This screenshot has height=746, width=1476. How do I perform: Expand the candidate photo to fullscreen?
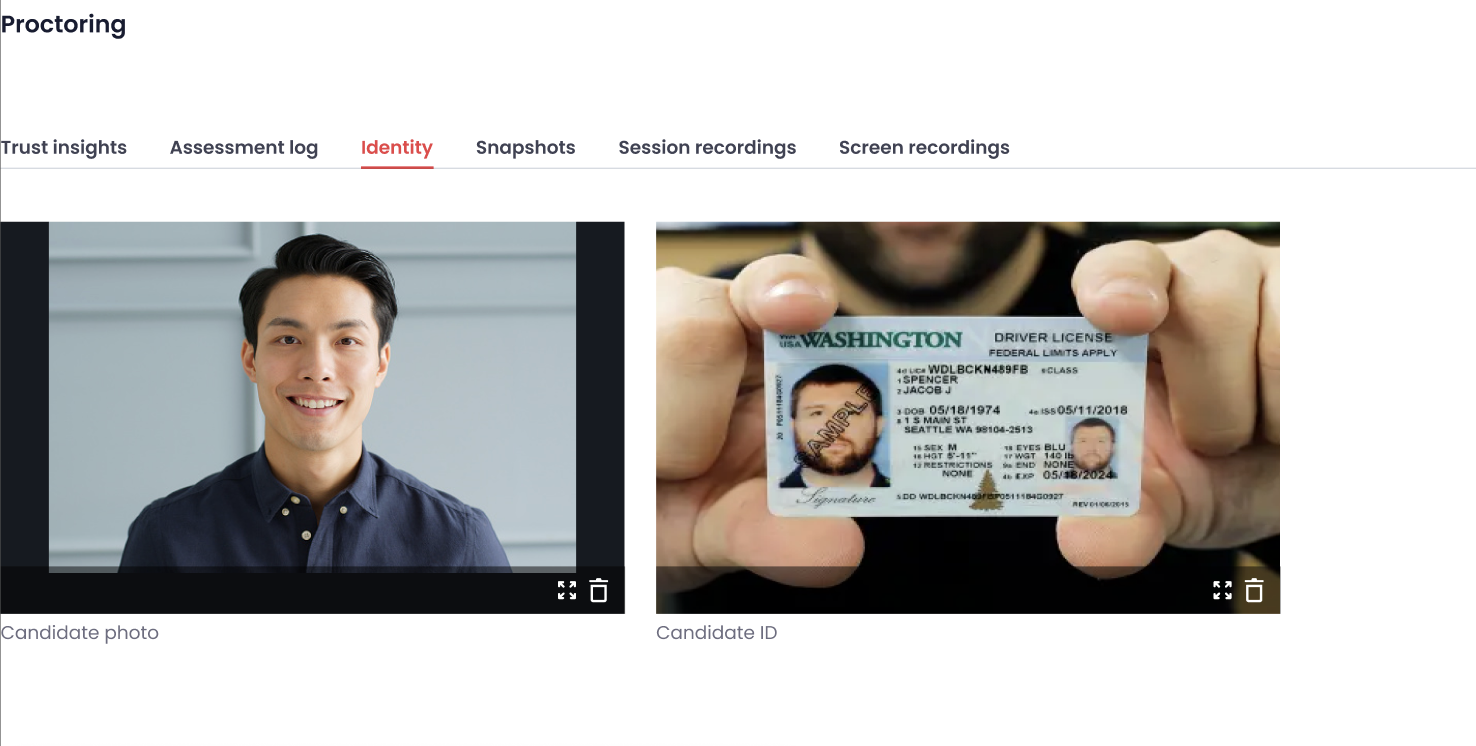(567, 590)
